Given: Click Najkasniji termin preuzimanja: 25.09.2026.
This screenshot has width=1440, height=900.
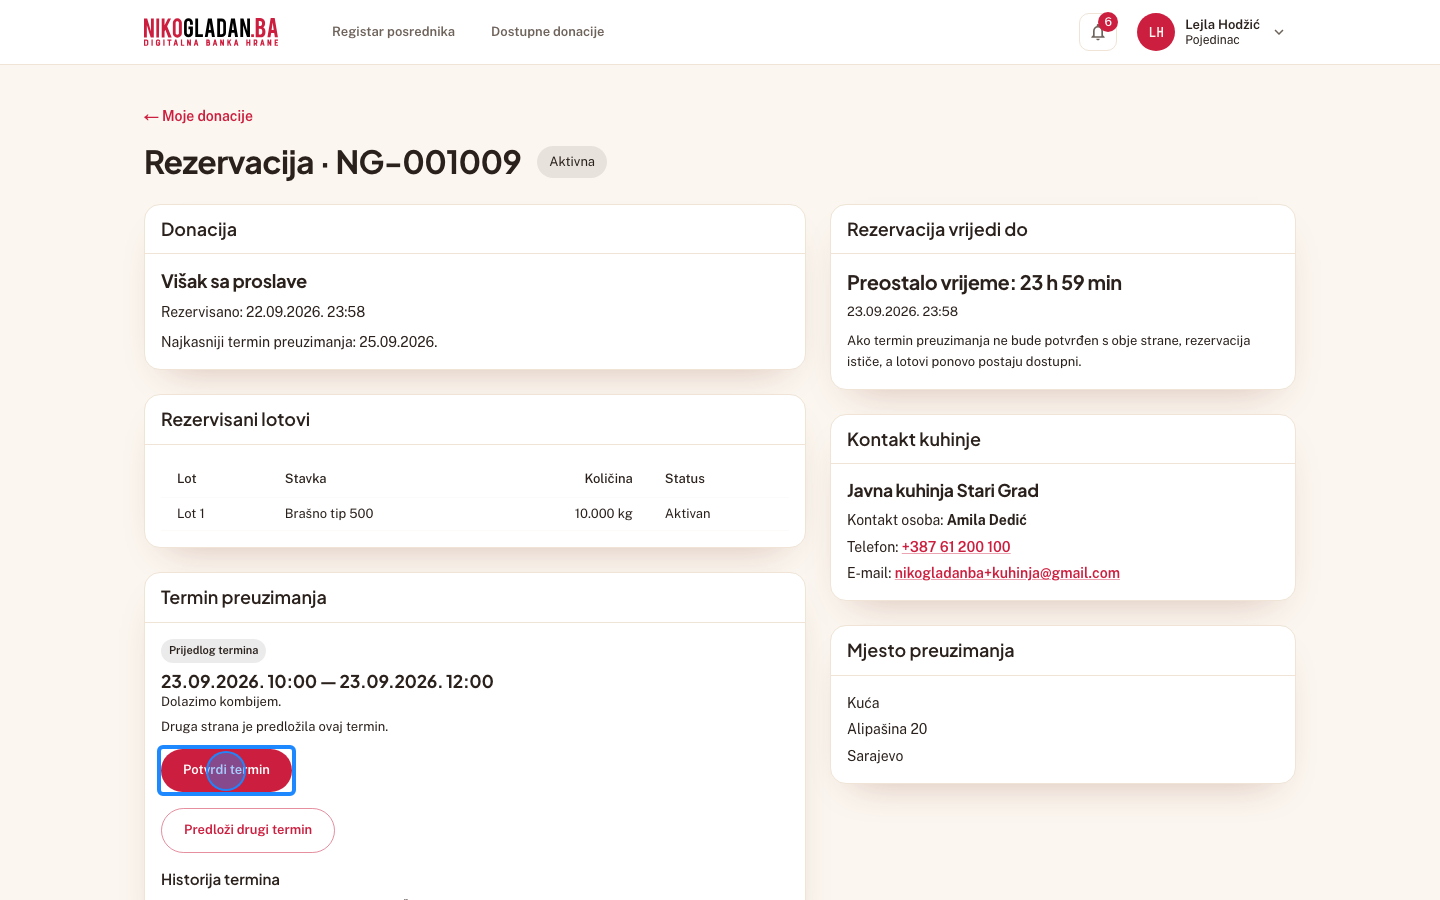Looking at the screenshot, I should click(x=299, y=342).
